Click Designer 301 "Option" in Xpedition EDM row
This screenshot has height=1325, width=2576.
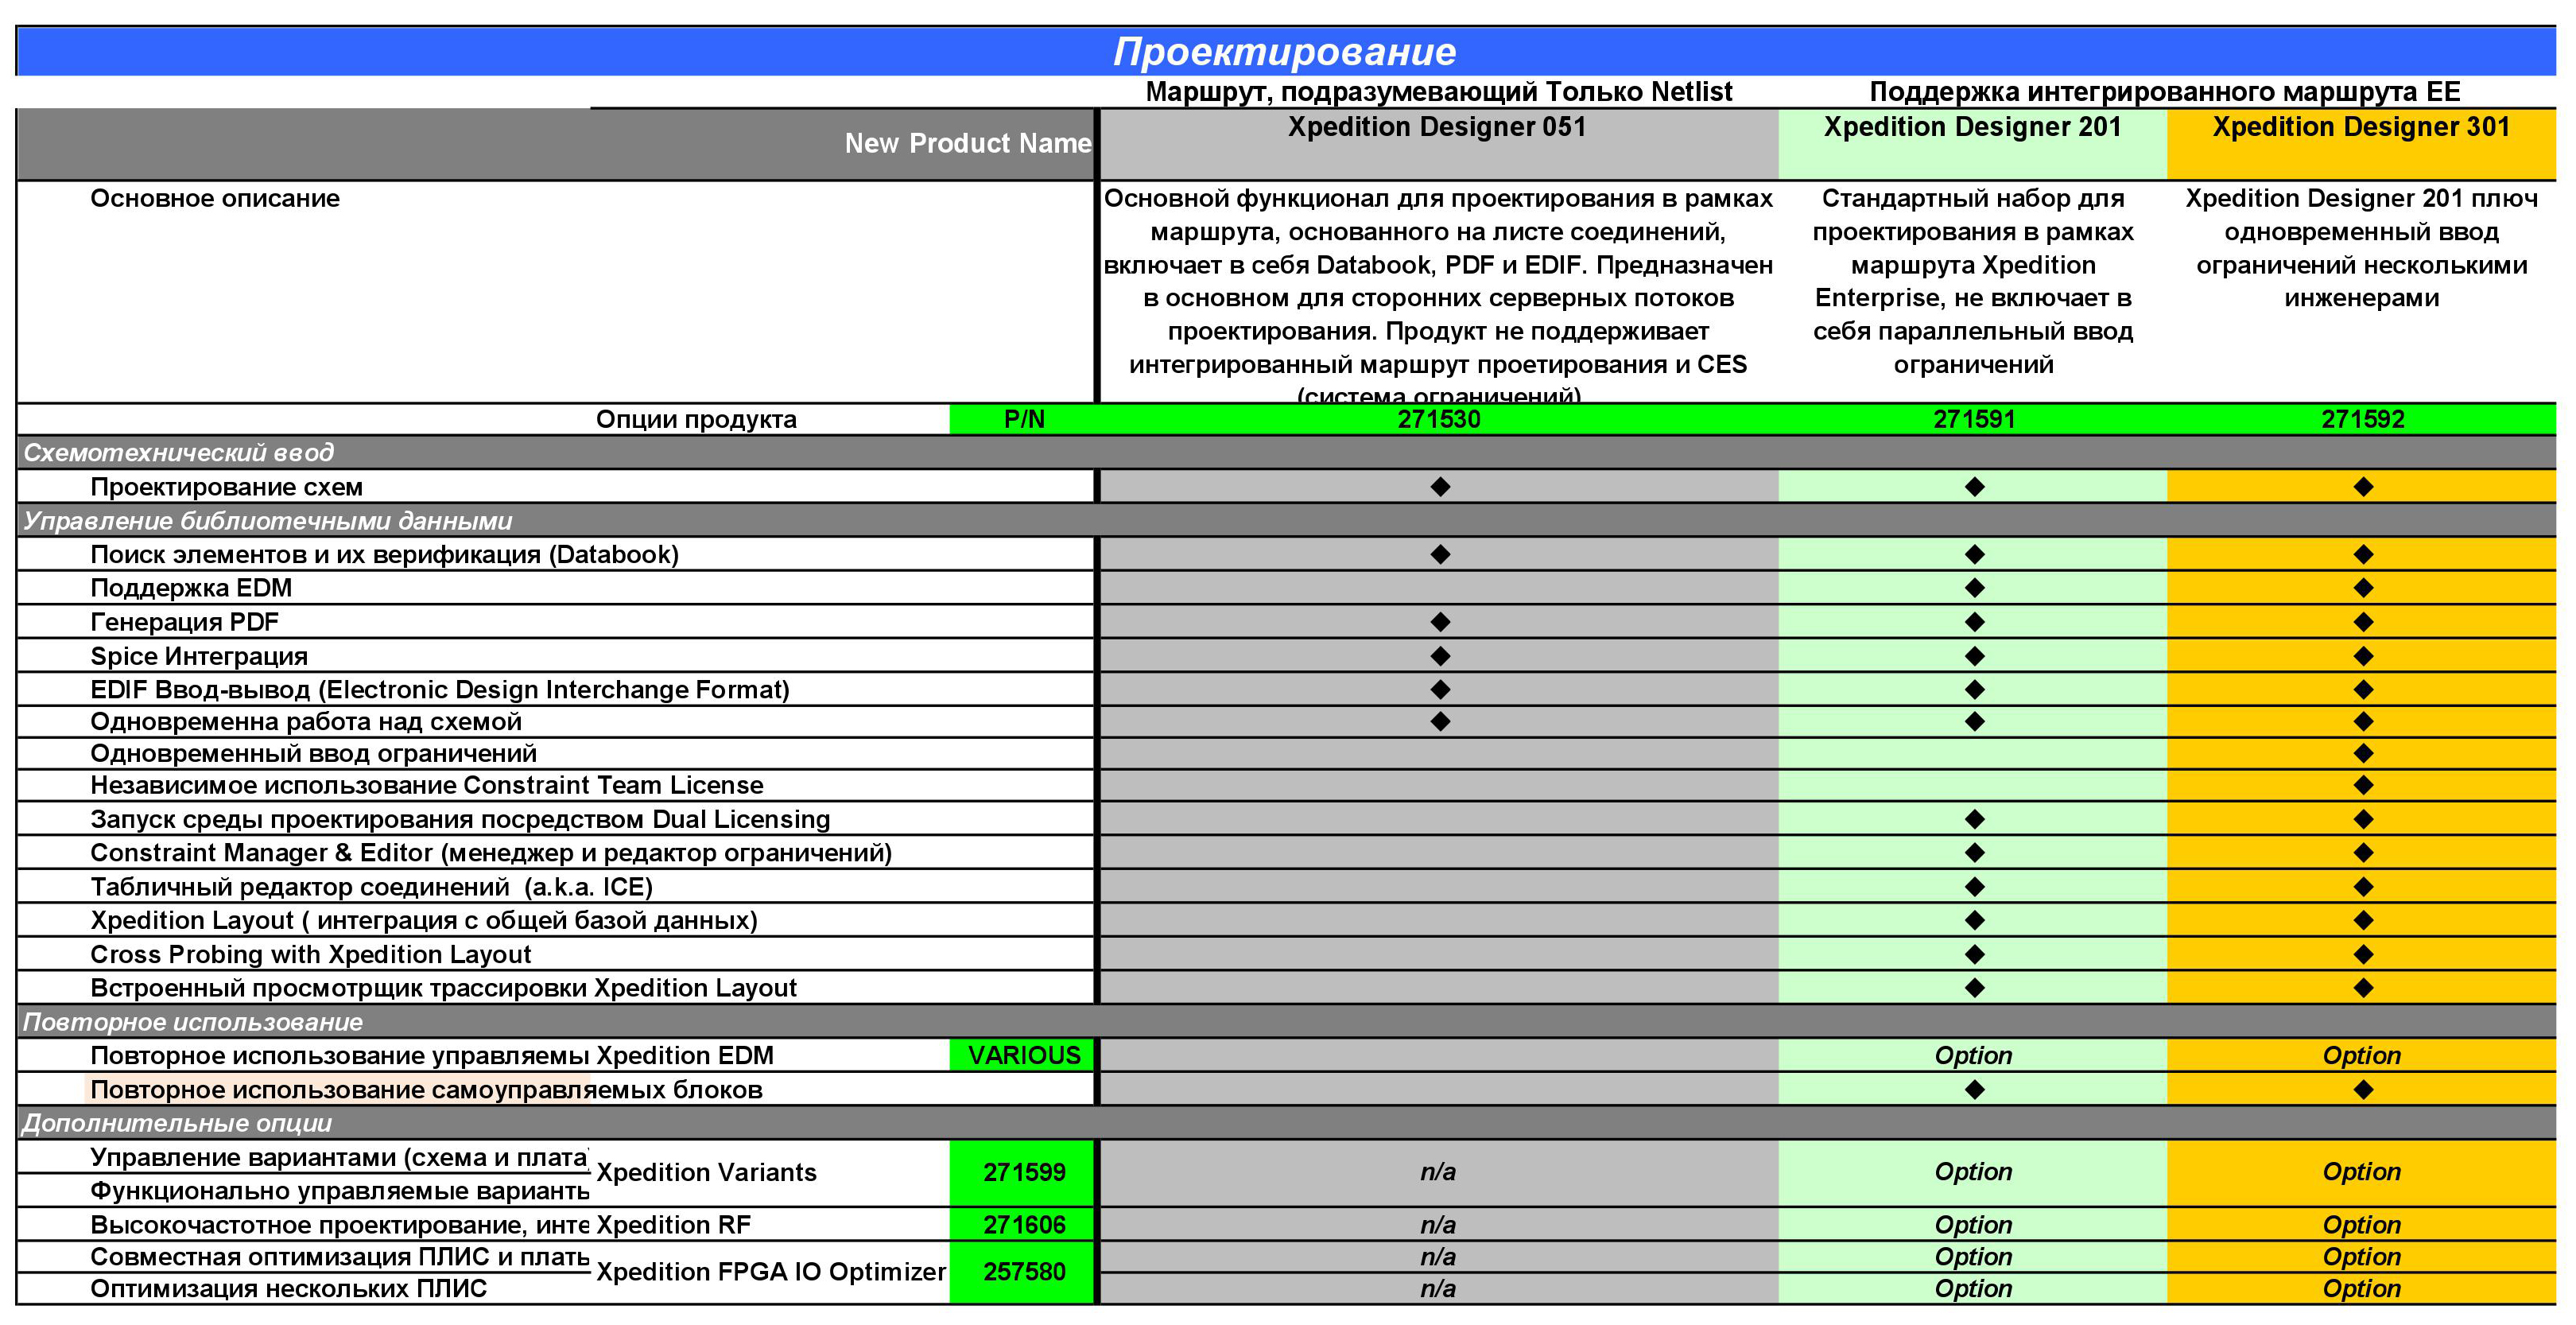(2361, 1056)
